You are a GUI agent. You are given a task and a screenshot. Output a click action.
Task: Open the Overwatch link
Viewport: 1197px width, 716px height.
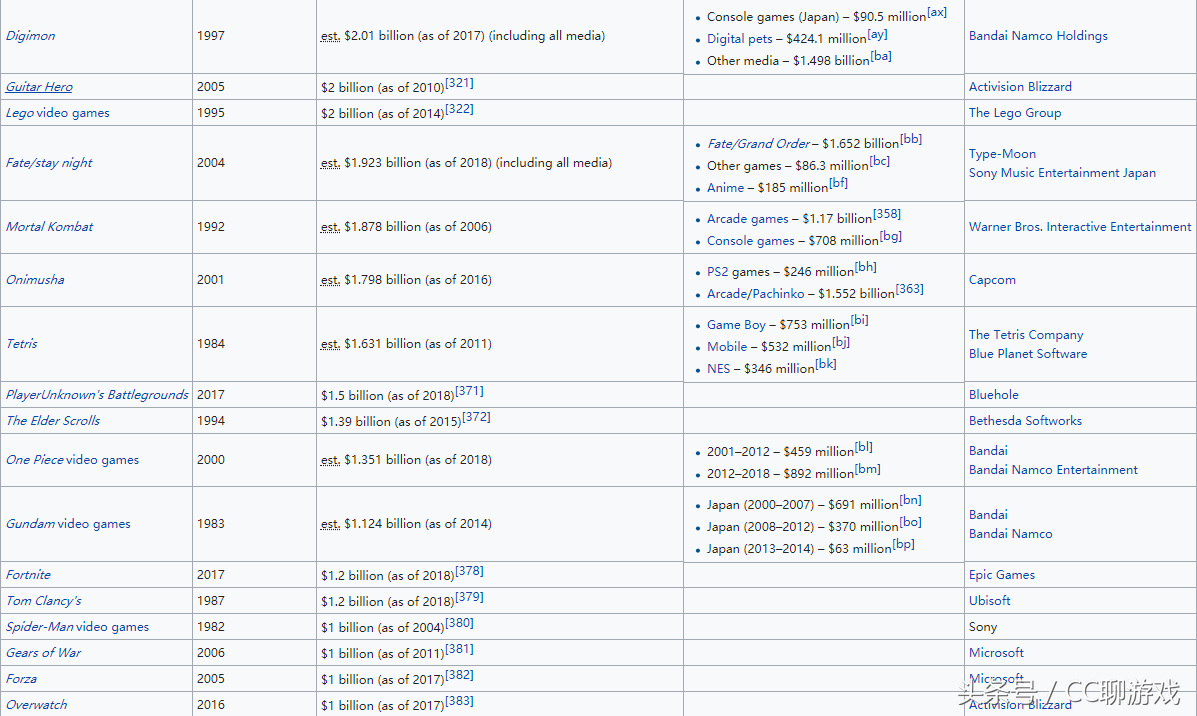[x=37, y=705]
